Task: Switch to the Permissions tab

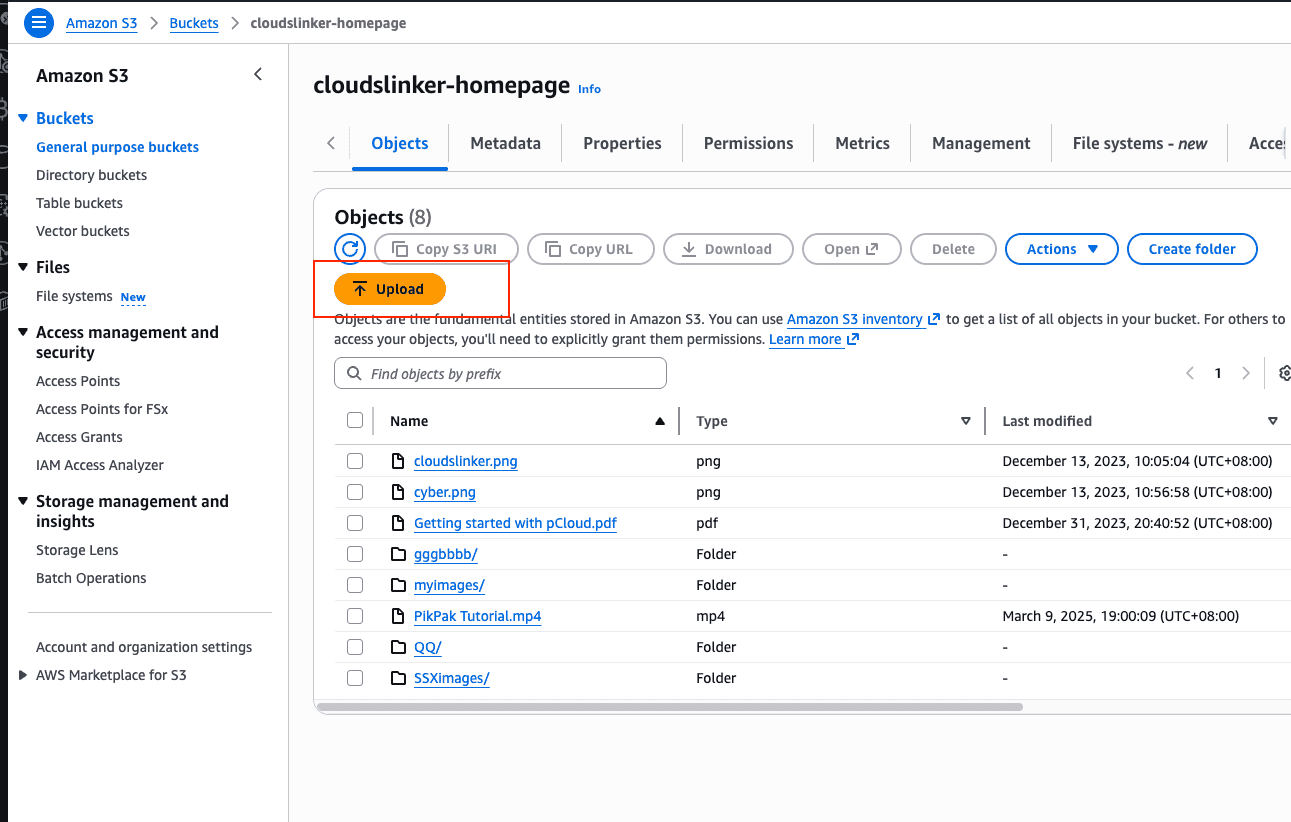Action: (x=747, y=143)
